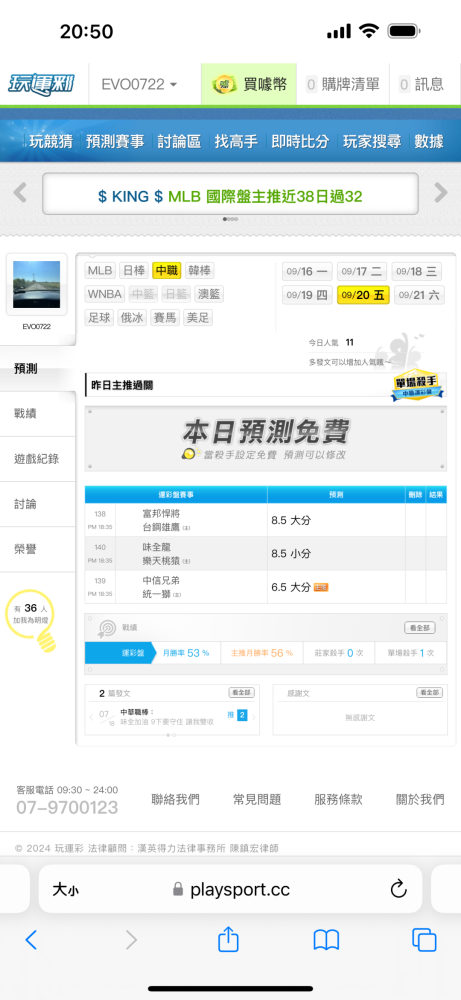Image resolution: width=461 pixels, height=1000 pixels.
Task: Show previous banner with left arrow
Action: (20, 192)
